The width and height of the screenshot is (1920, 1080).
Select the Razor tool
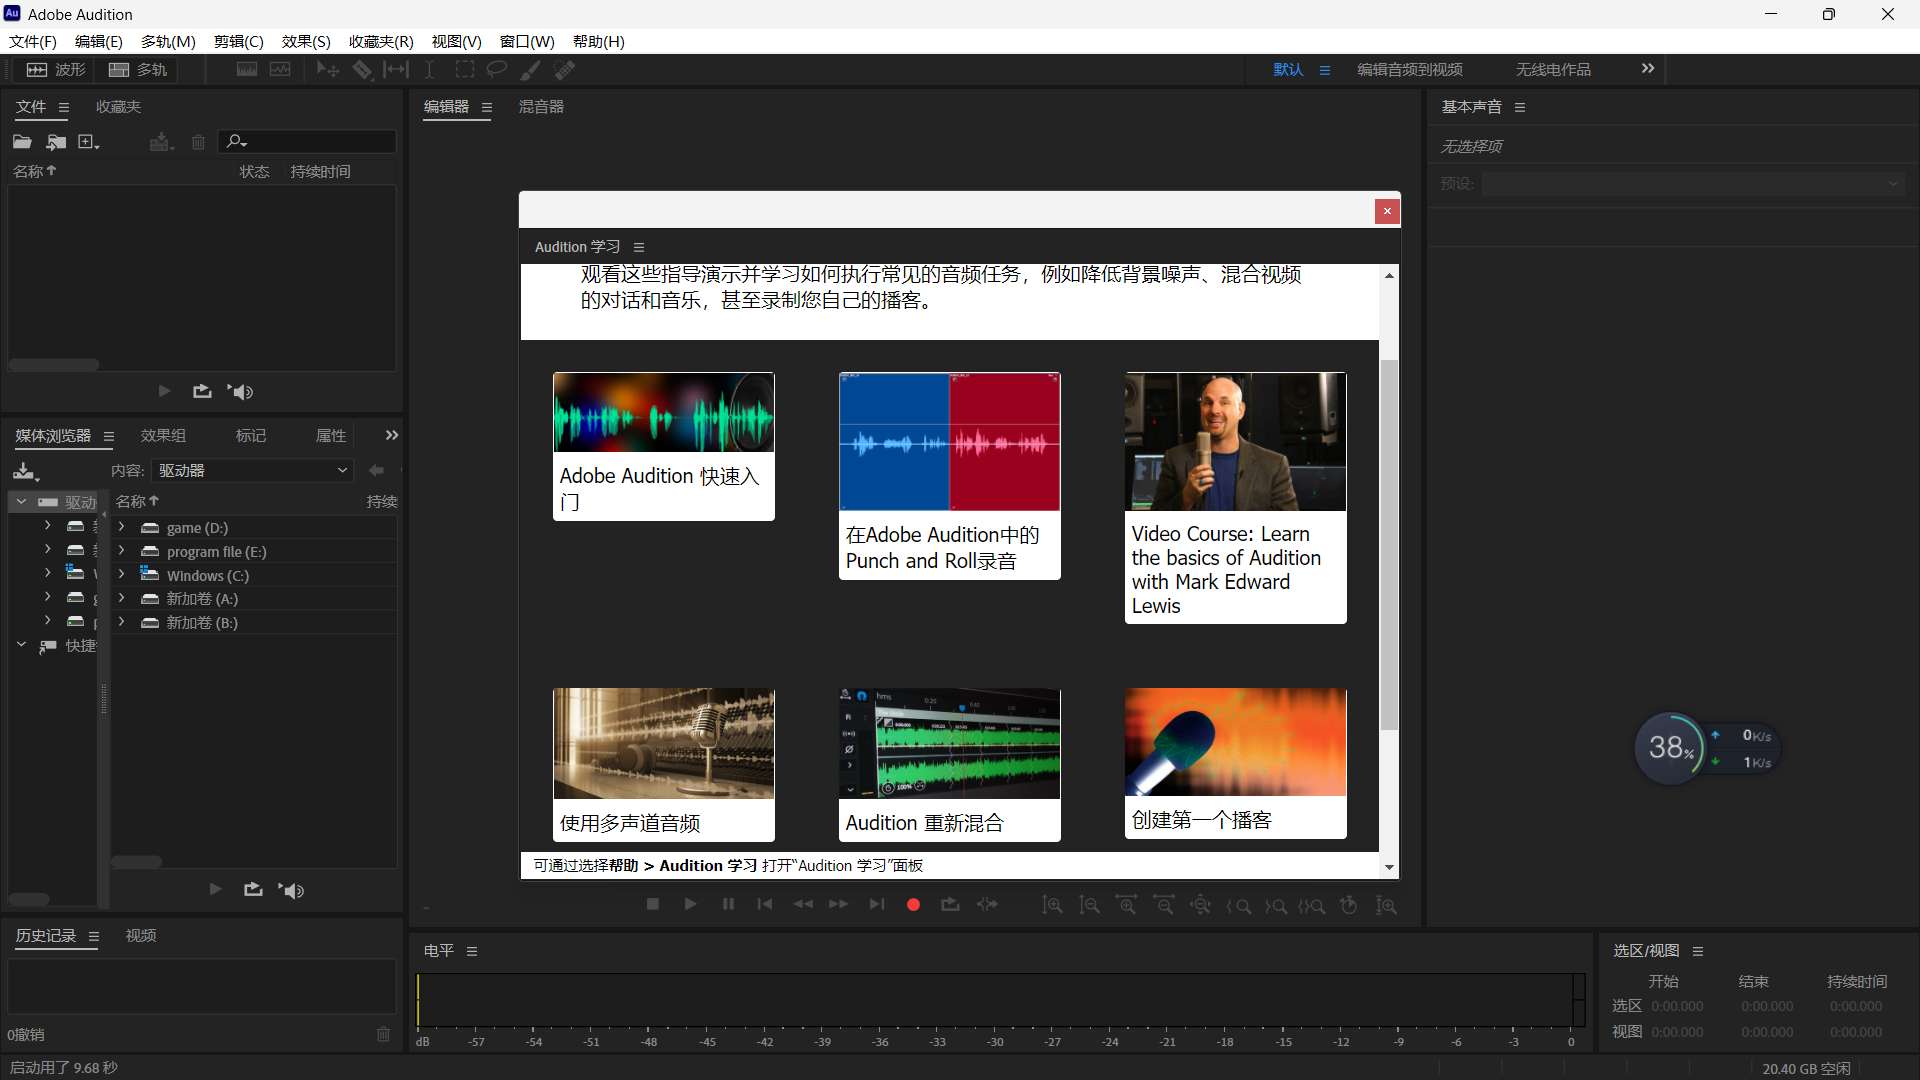click(362, 69)
